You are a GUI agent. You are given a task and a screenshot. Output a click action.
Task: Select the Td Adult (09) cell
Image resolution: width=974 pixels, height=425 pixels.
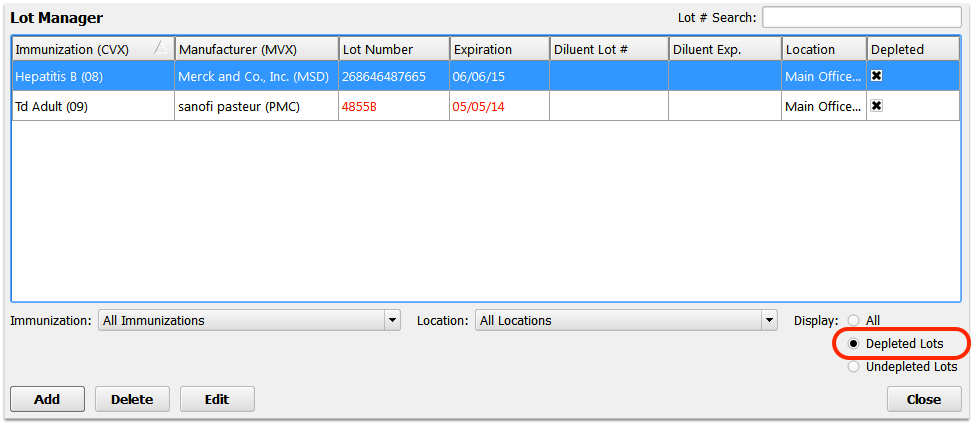tap(93, 106)
